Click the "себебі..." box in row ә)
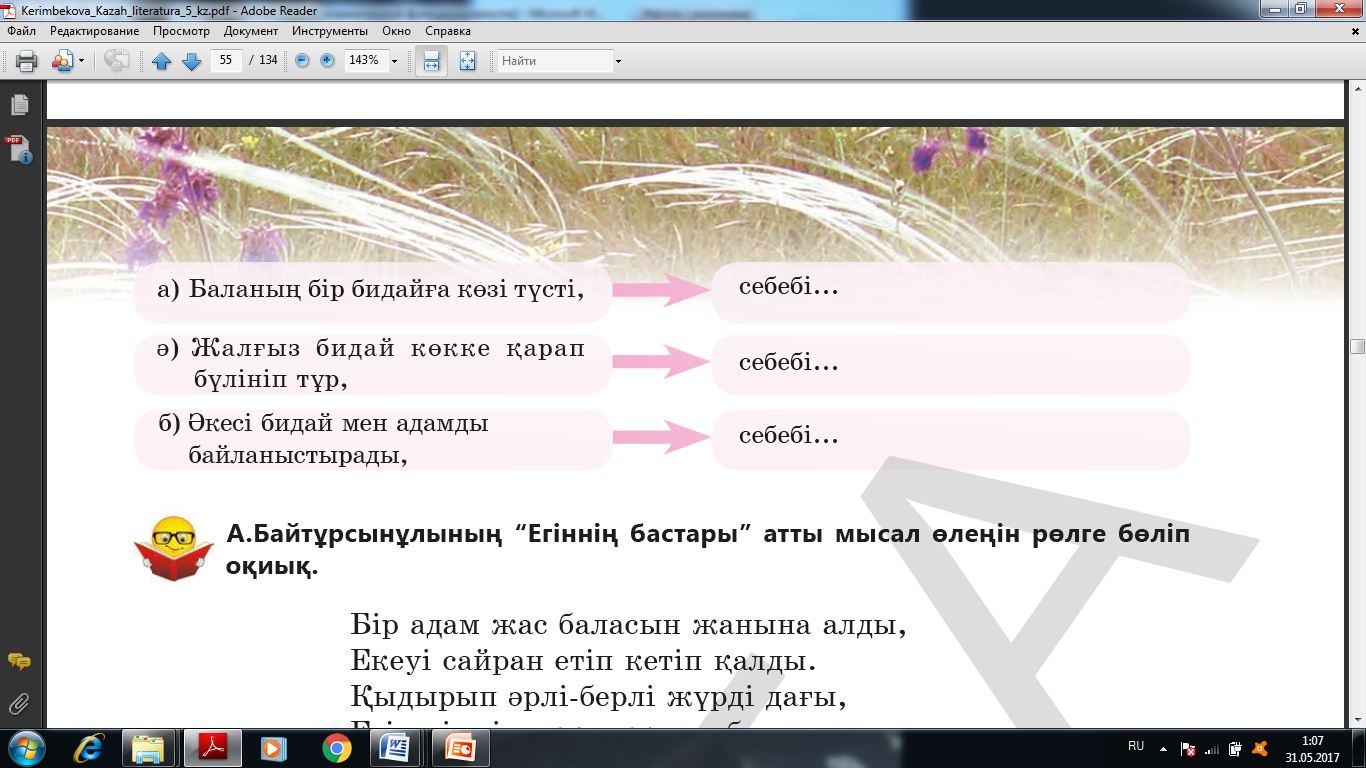The height and width of the screenshot is (768, 1366). point(950,364)
